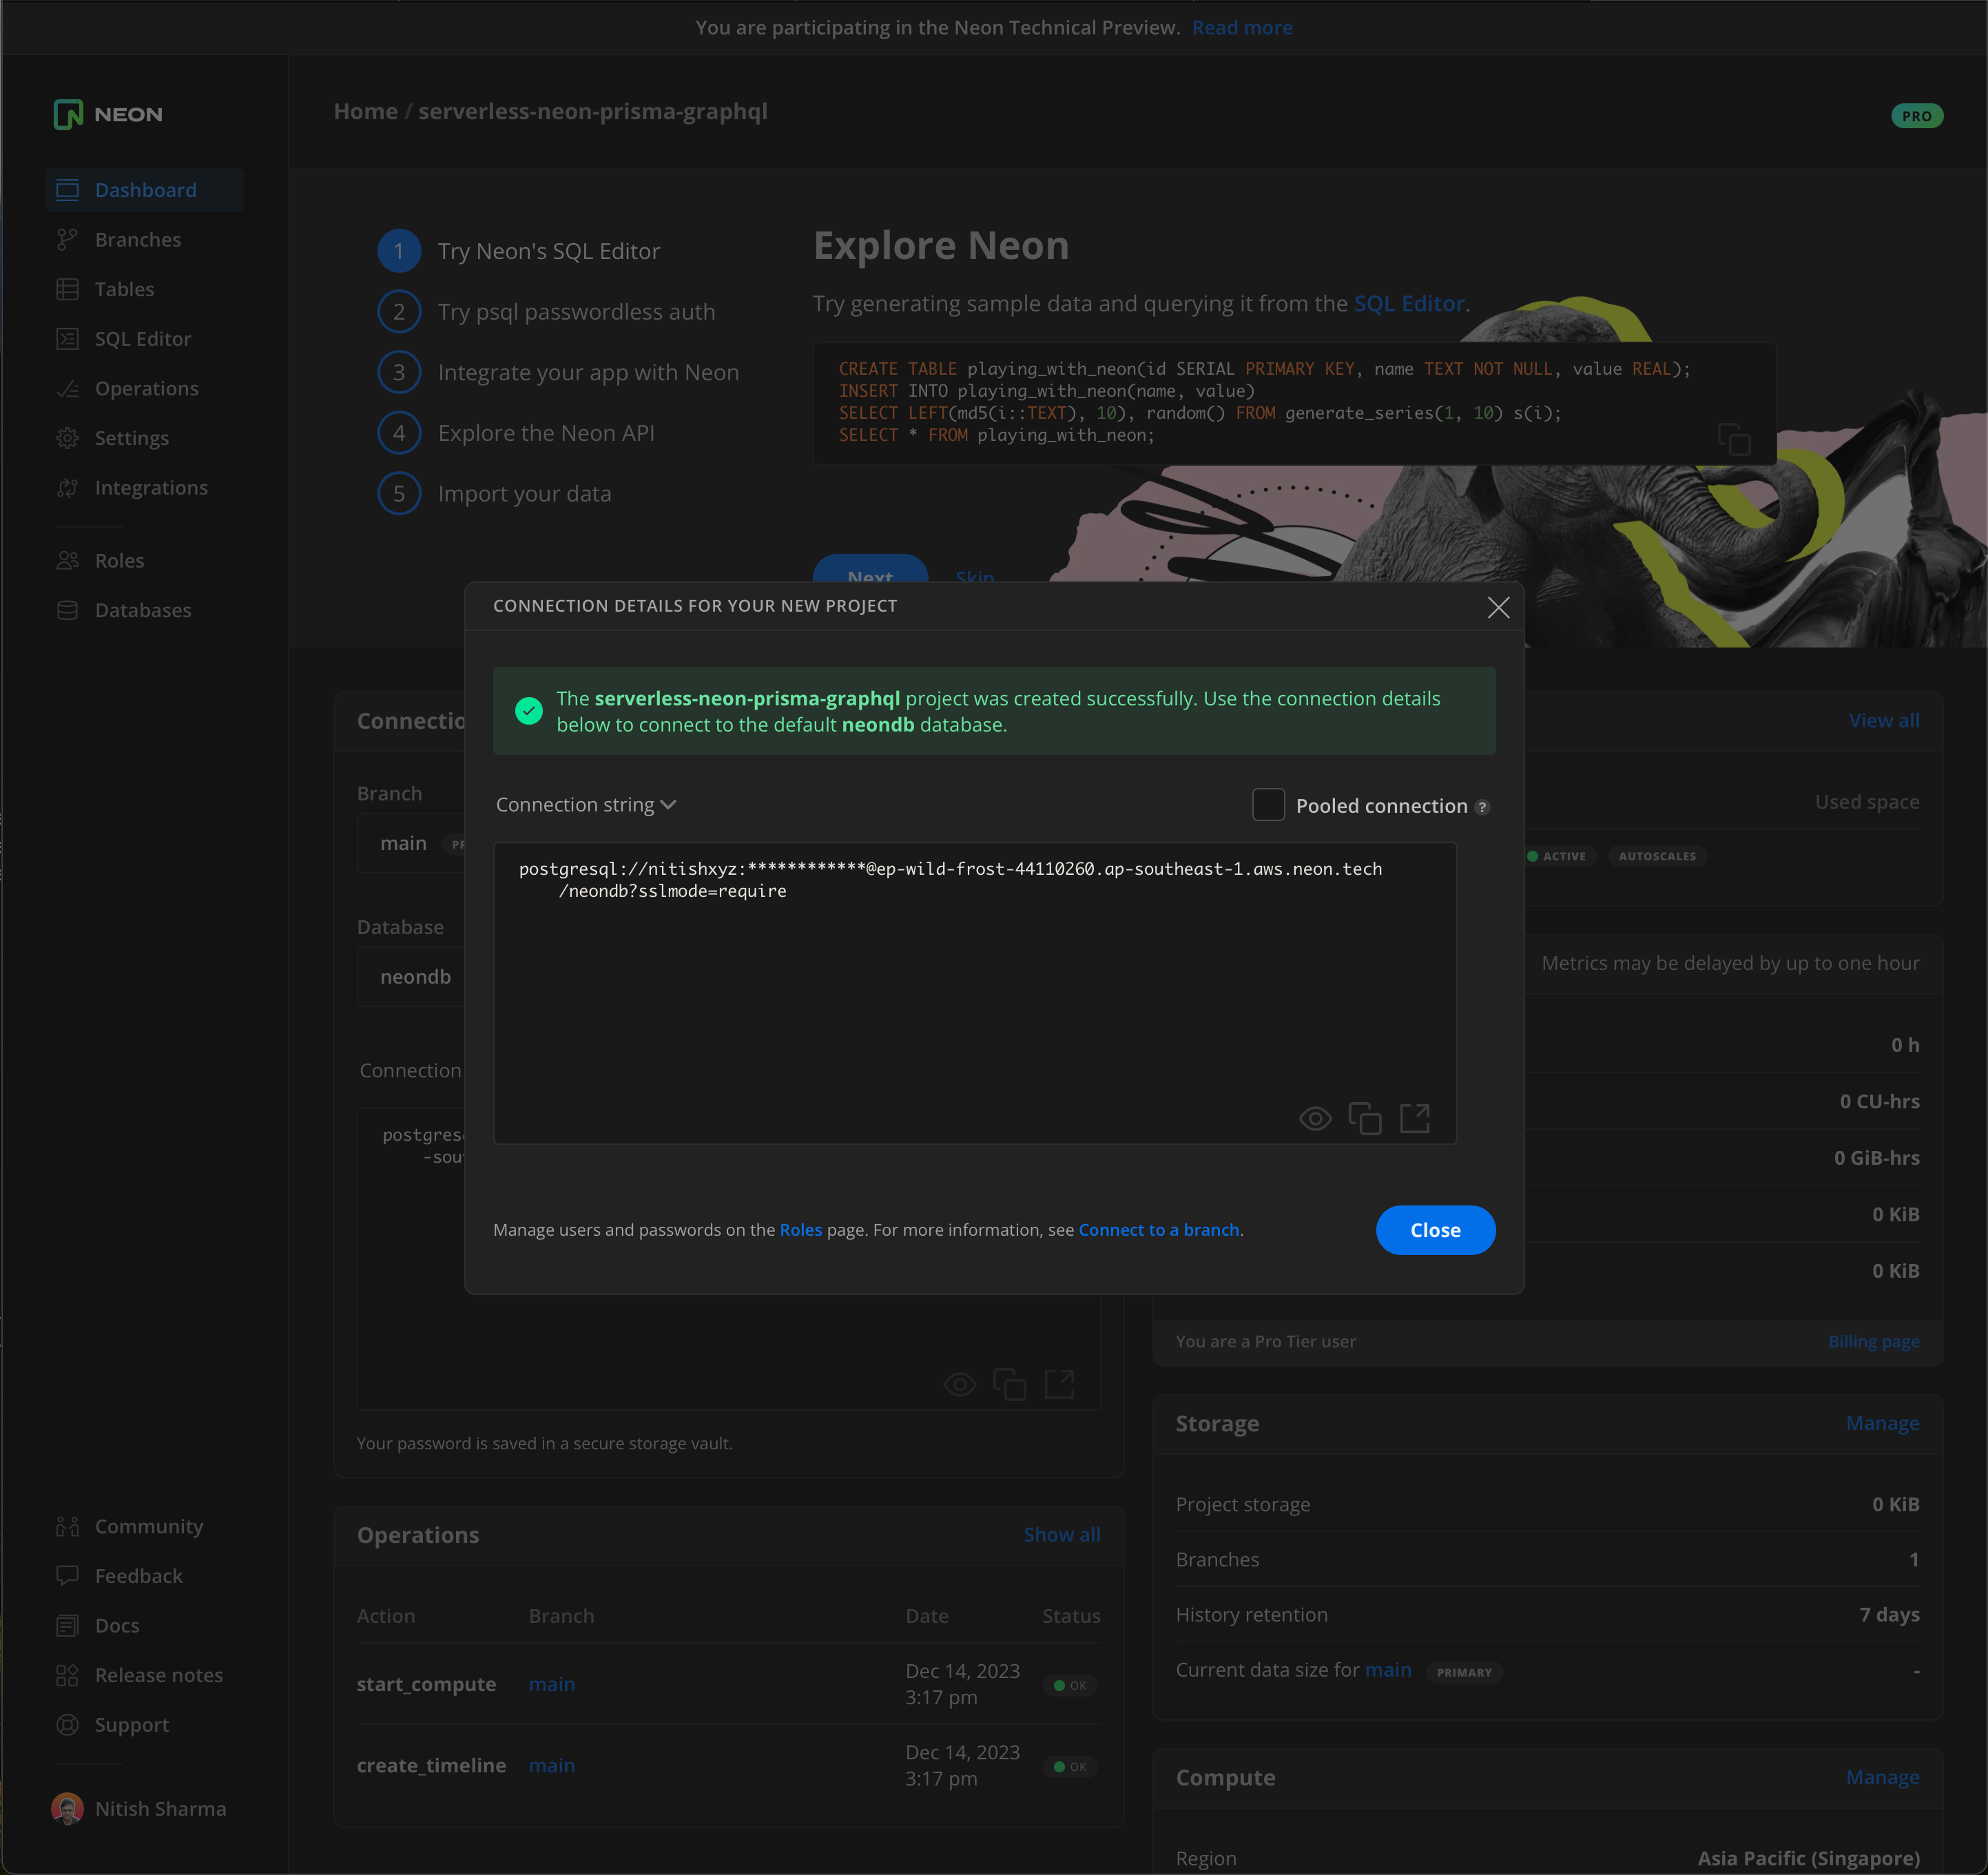Go to Home breadcrumb
The height and width of the screenshot is (1875, 1988).
[x=365, y=111]
